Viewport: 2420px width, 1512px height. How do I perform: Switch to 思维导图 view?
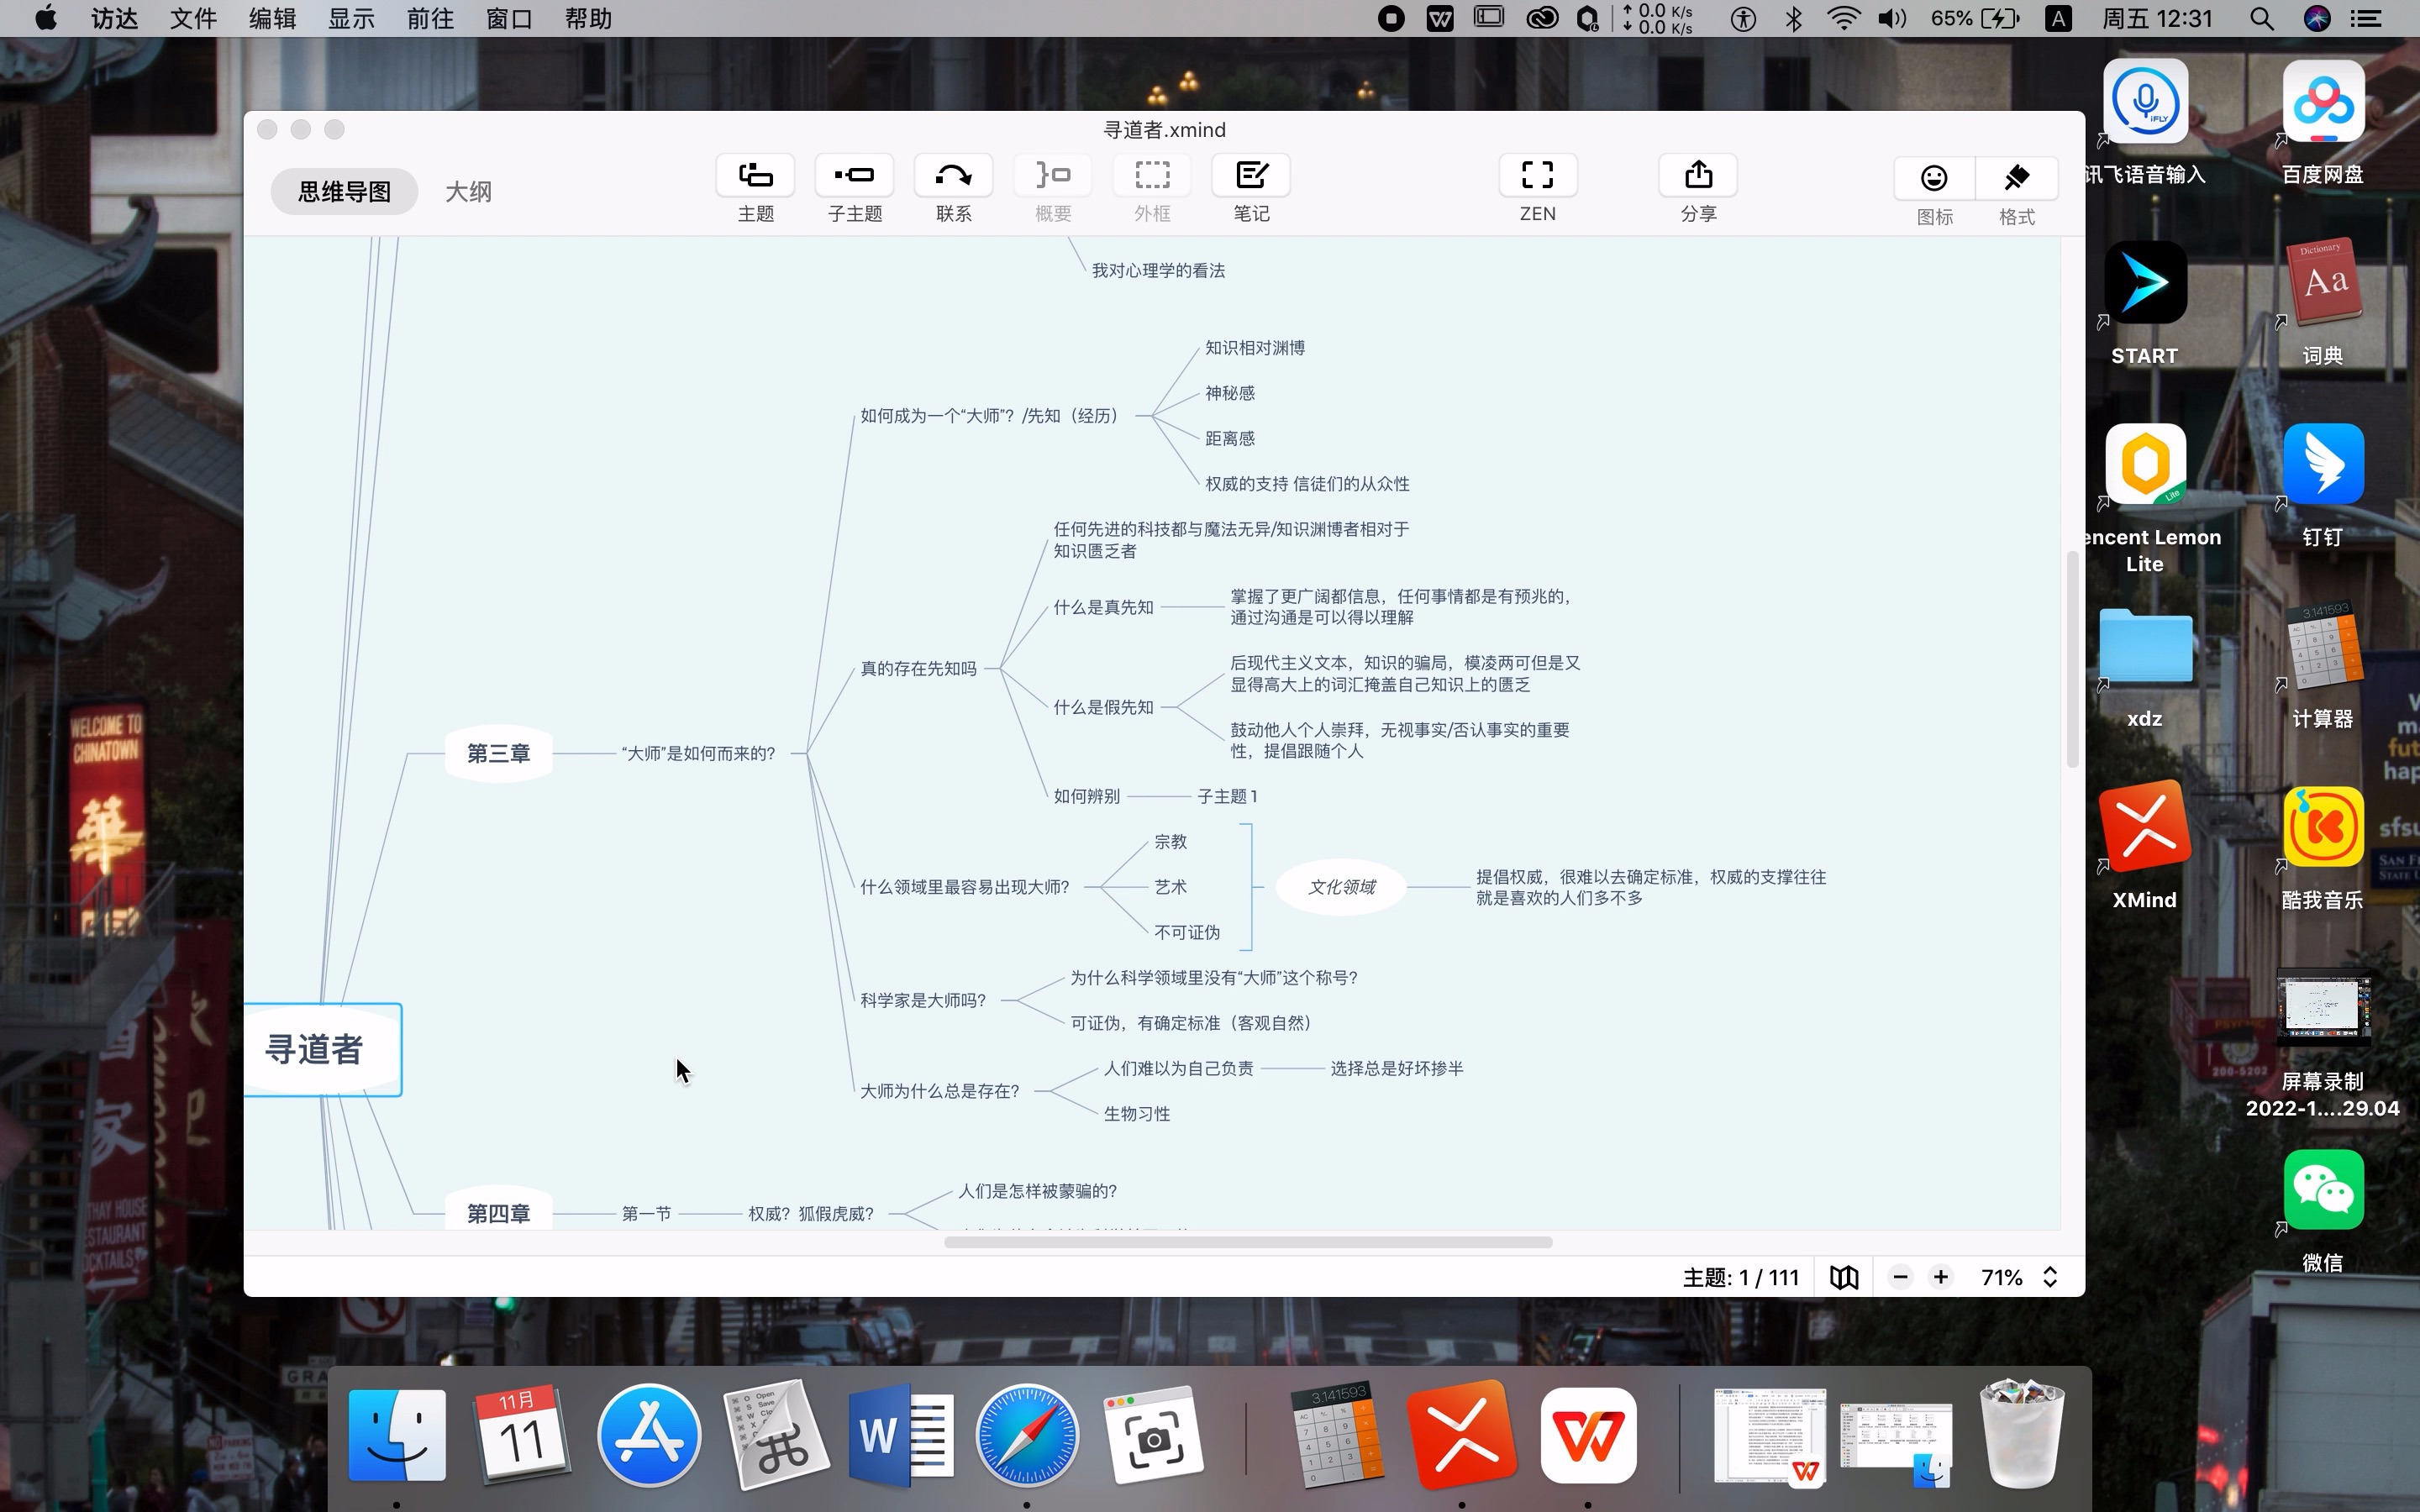pos(344,192)
